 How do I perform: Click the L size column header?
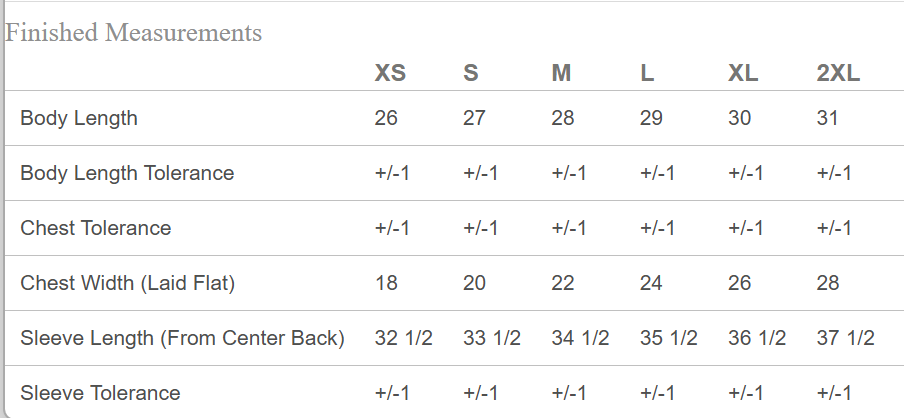(647, 73)
